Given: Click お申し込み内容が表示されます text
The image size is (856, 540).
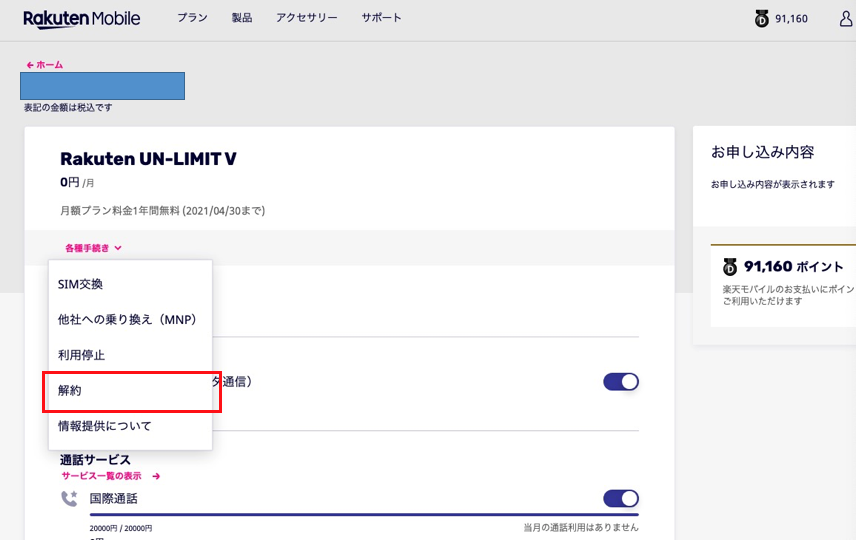Looking at the screenshot, I should coord(772,185).
